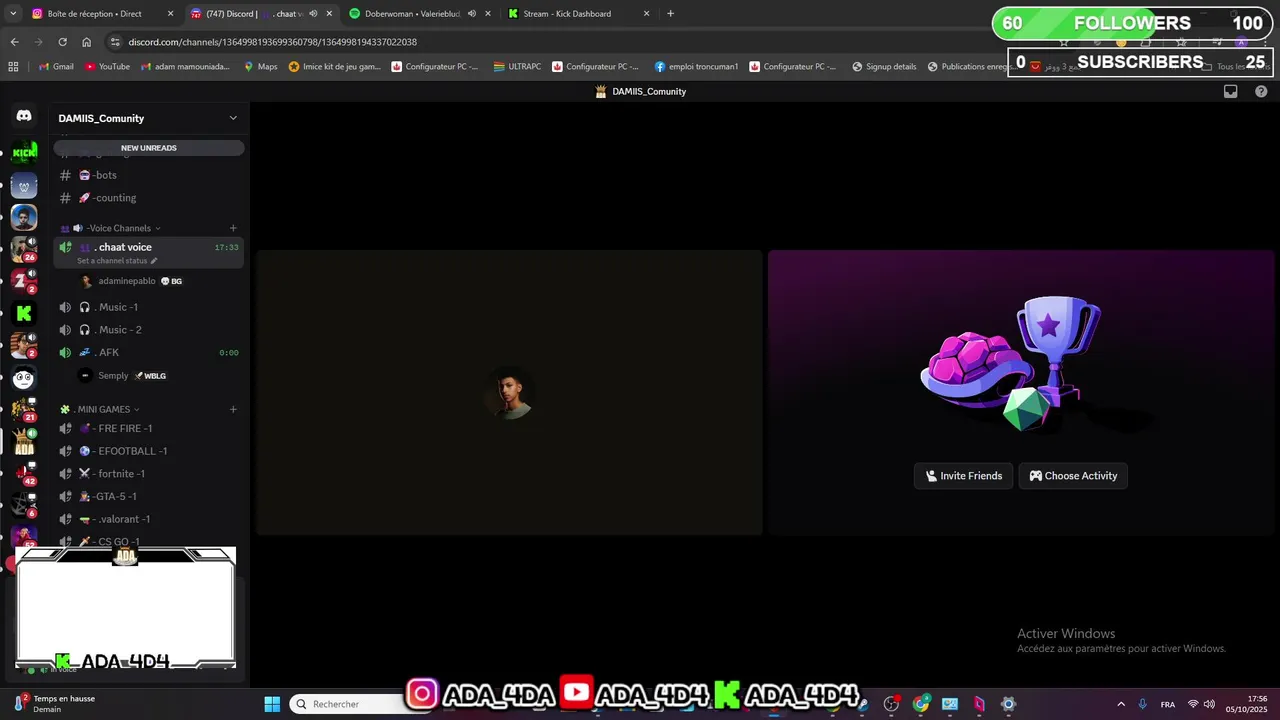1280x720 pixels.
Task: Jump to NEW UNREADS
Action: 149,148
